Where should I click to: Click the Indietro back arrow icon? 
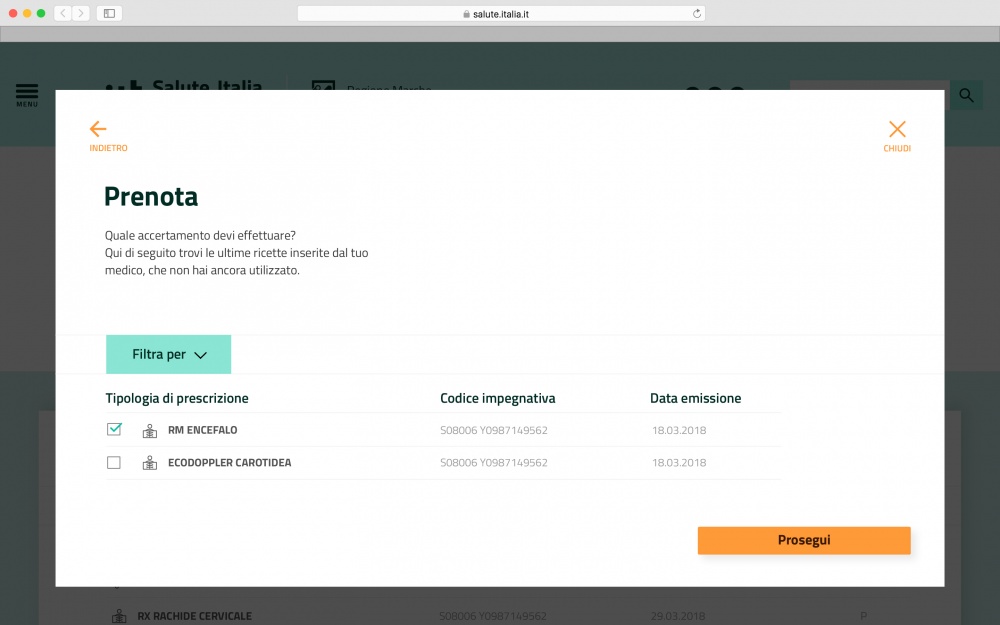(98, 129)
